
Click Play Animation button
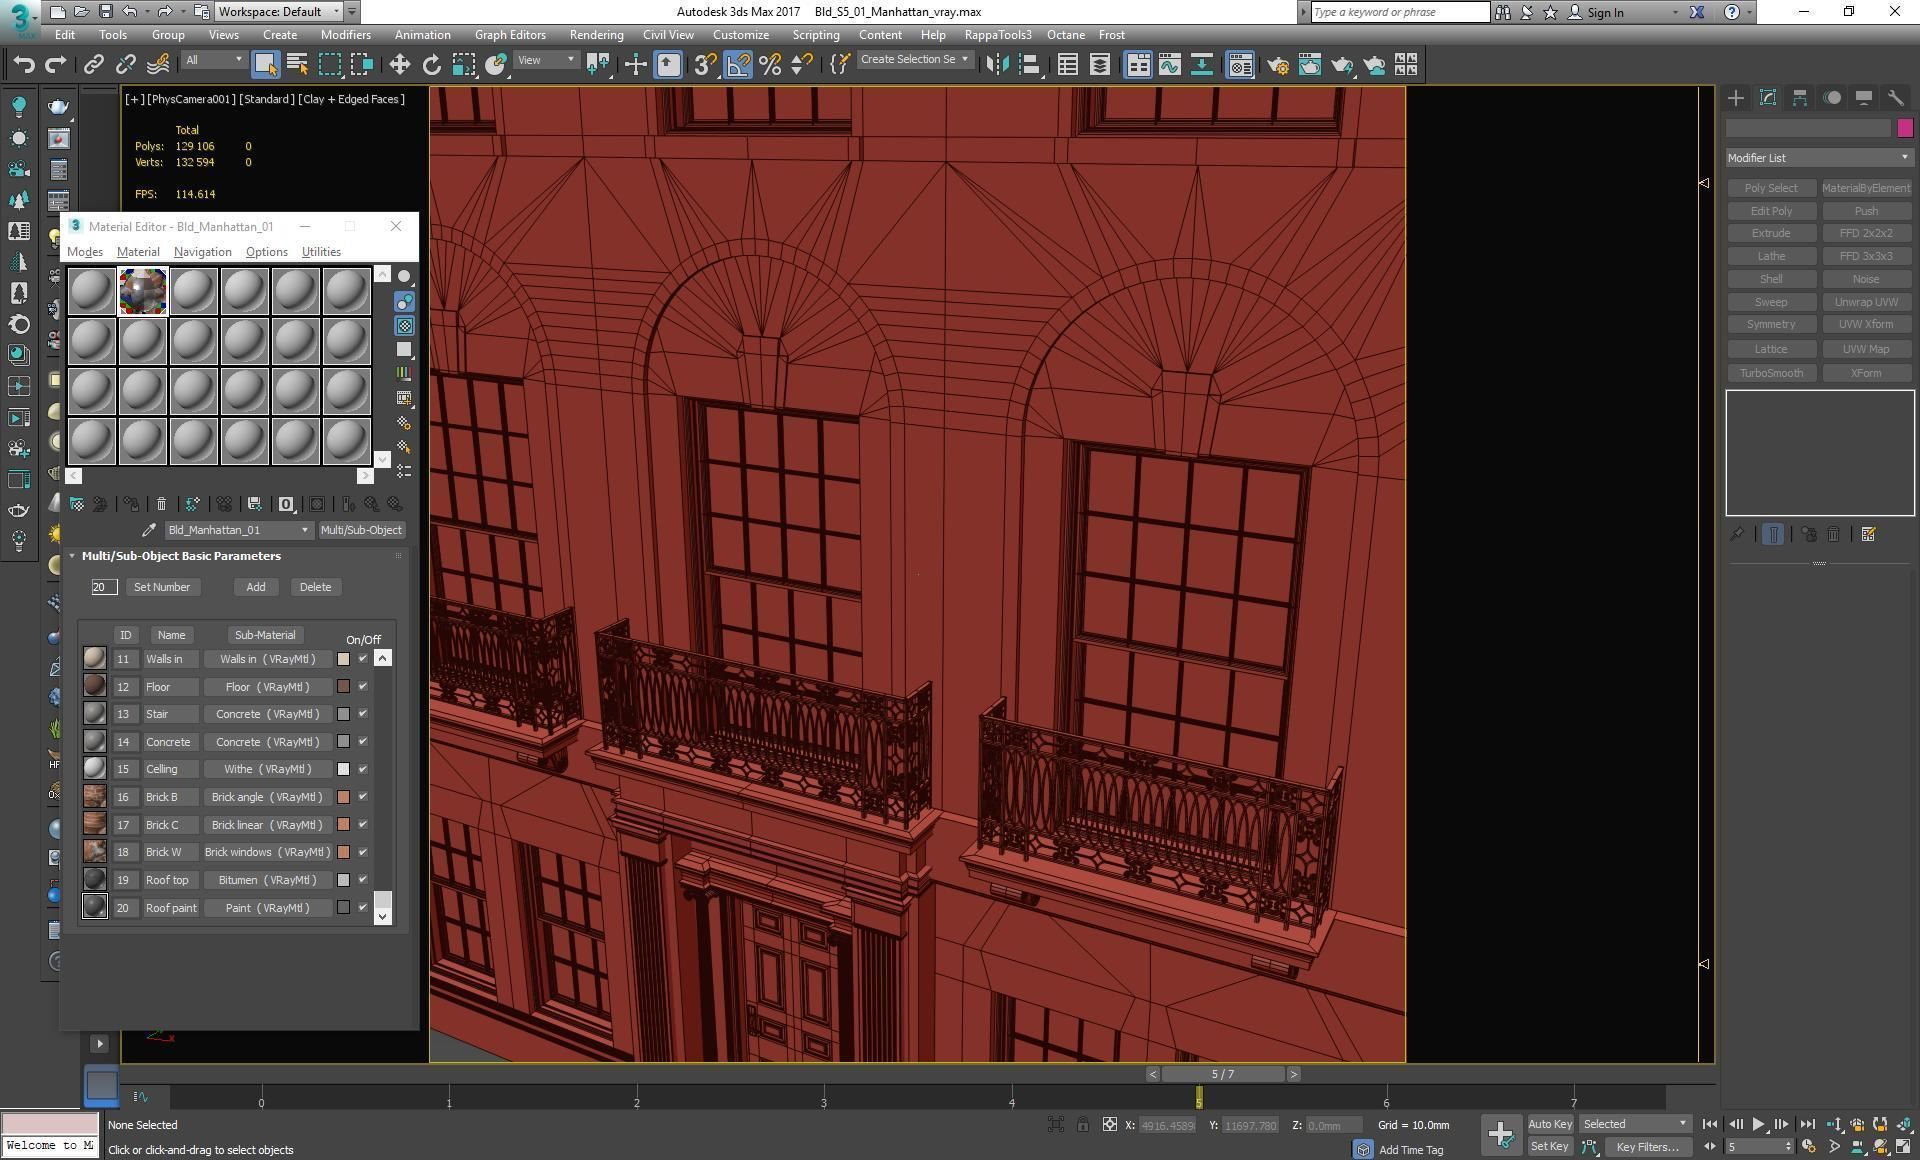(x=1758, y=1125)
